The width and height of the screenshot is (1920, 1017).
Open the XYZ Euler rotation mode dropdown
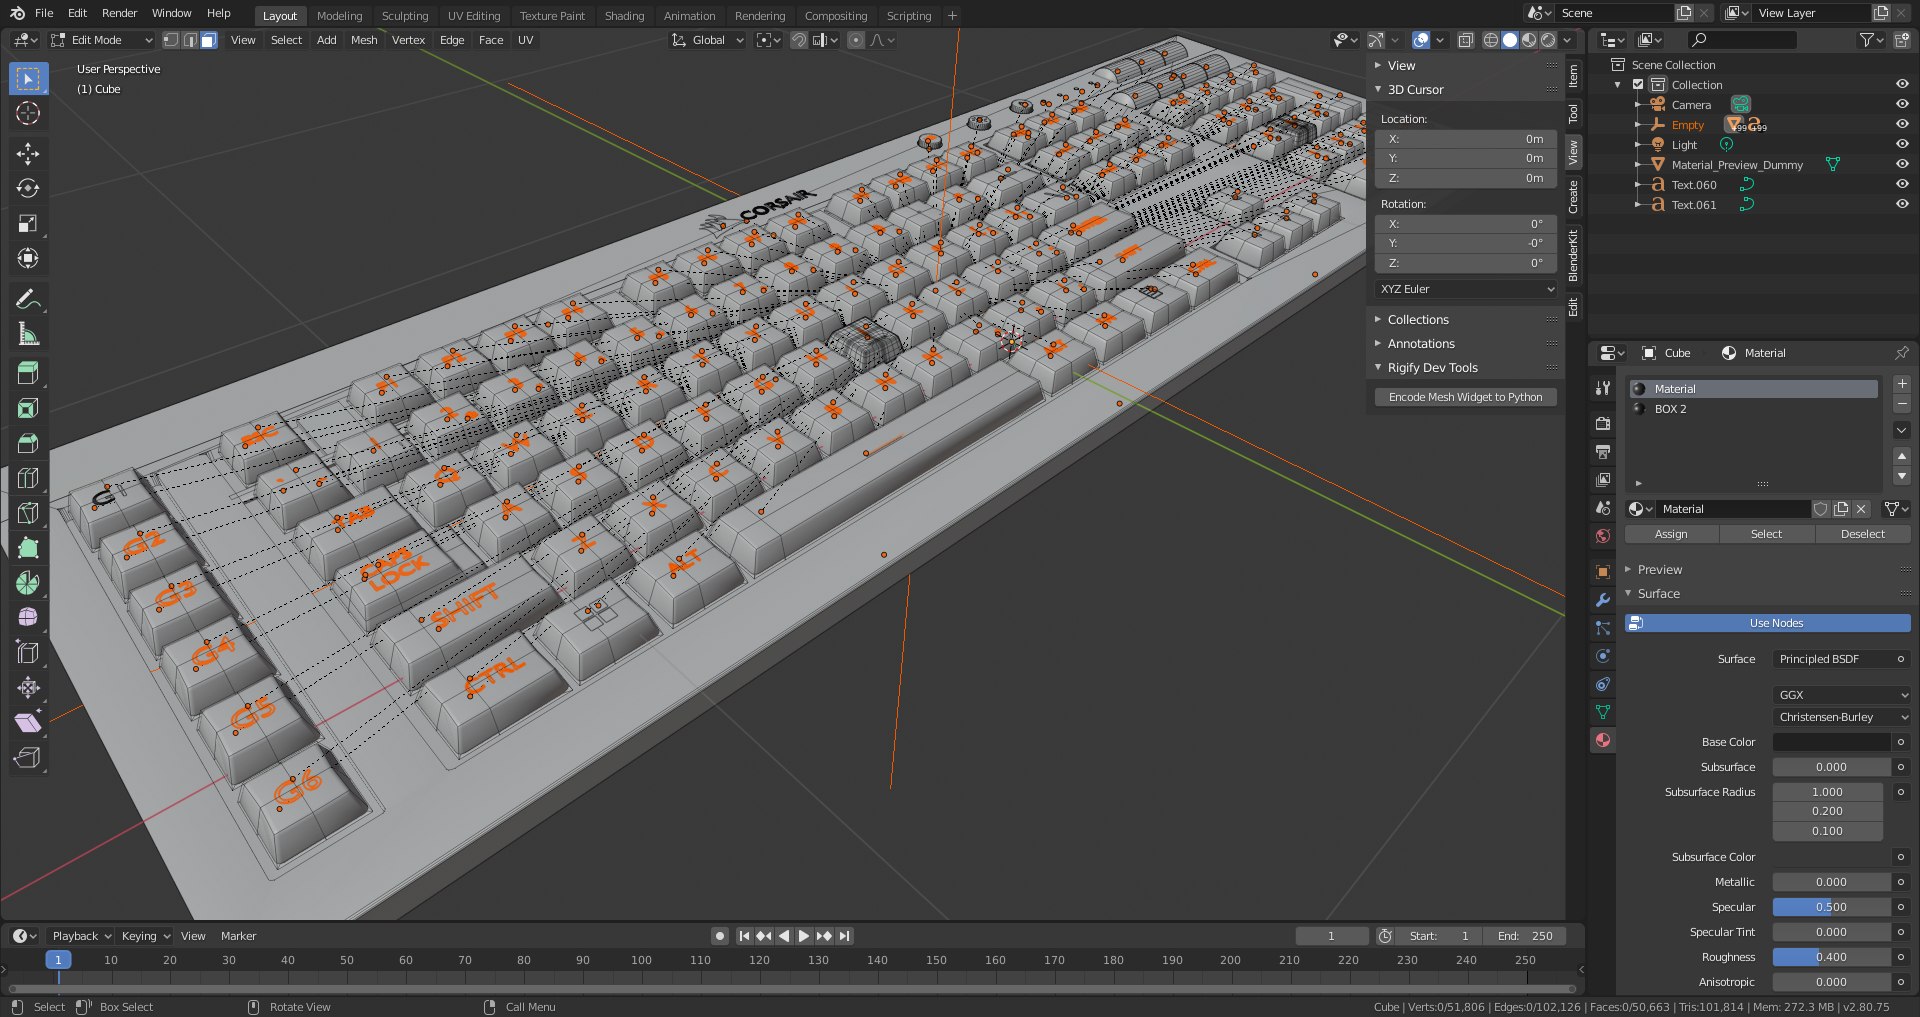click(1466, 289)
